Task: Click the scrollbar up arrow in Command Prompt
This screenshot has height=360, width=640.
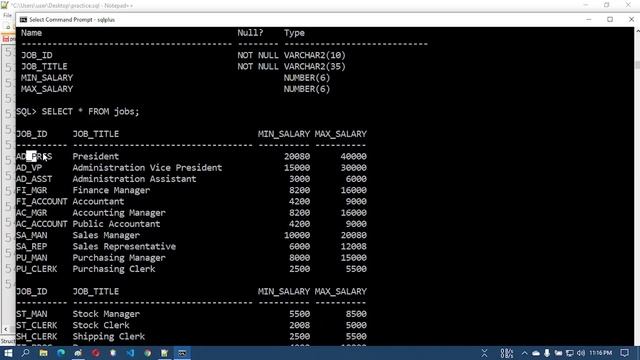Action: click(637, 31)
